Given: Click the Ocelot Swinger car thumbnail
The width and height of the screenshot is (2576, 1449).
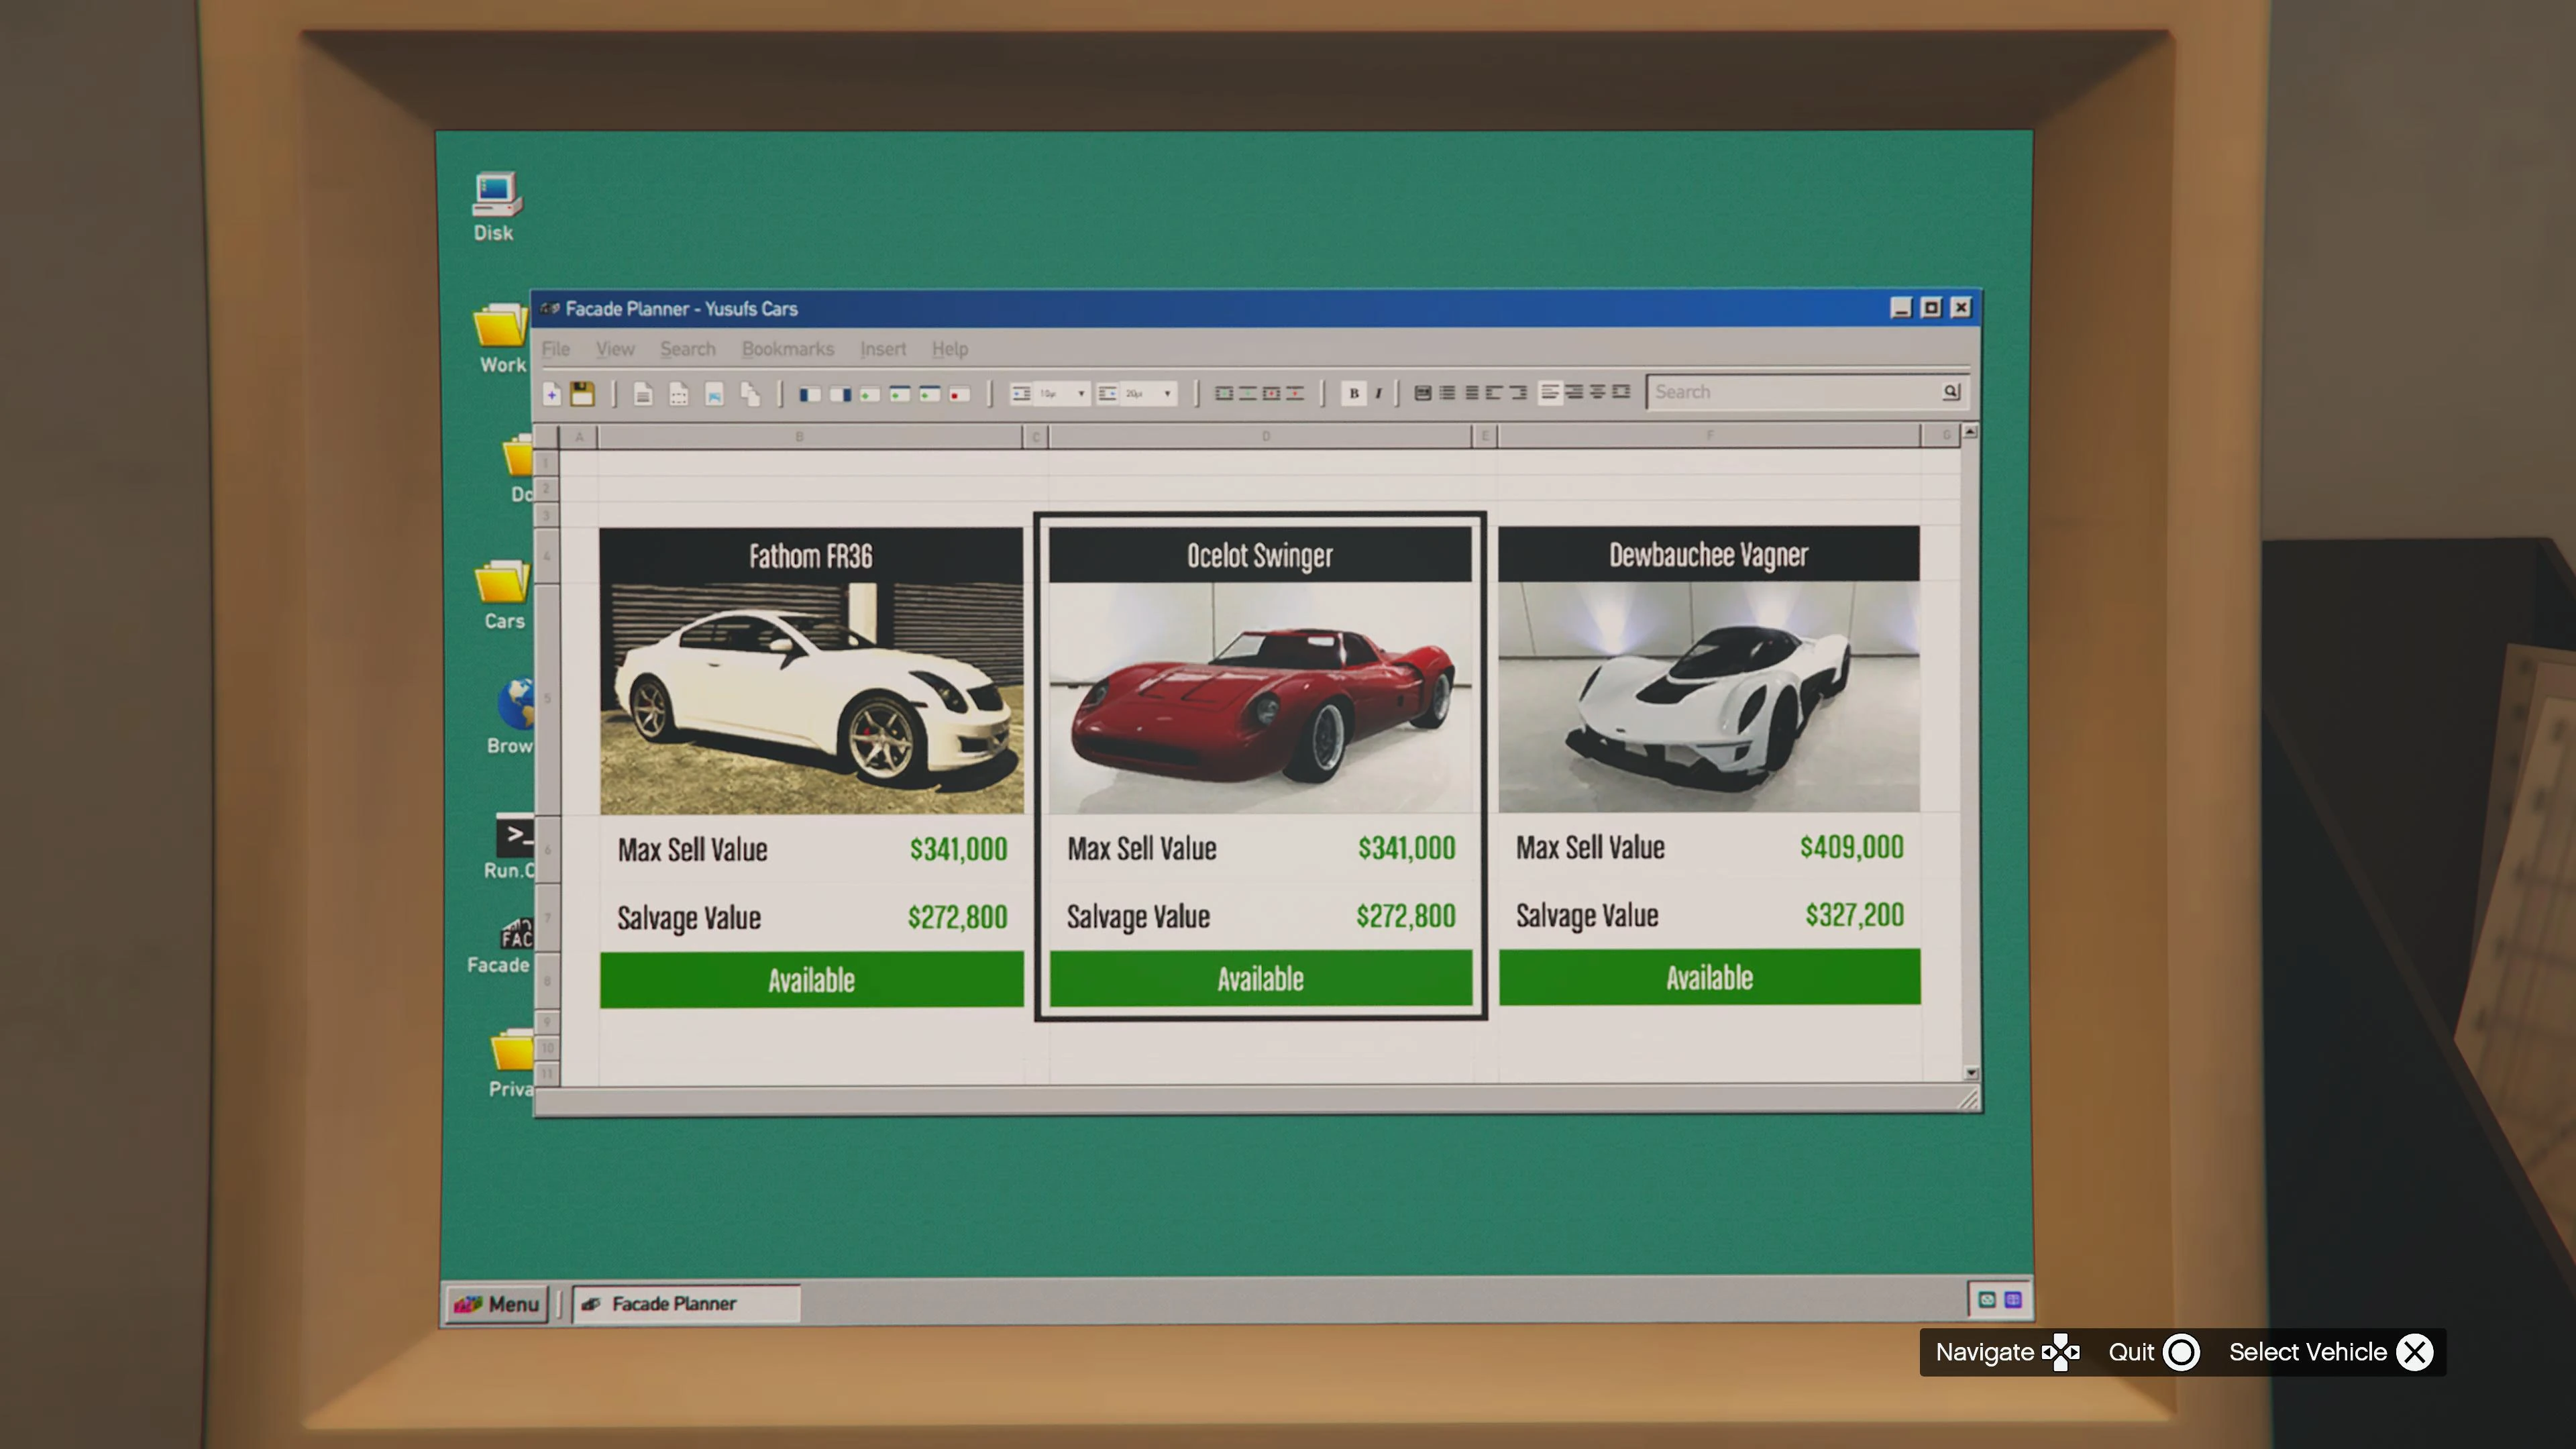Looking at the screenshot, I should [1260, 697].
